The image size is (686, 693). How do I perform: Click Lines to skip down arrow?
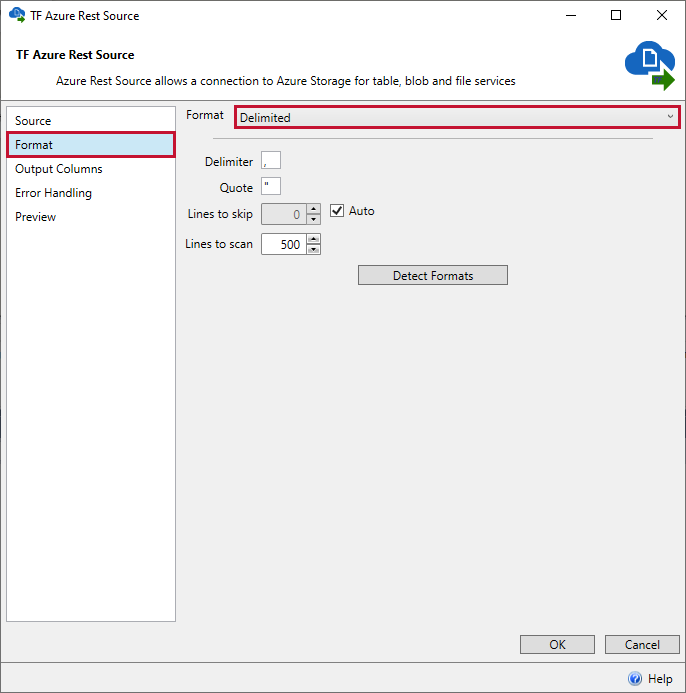(x=313, y=219)
